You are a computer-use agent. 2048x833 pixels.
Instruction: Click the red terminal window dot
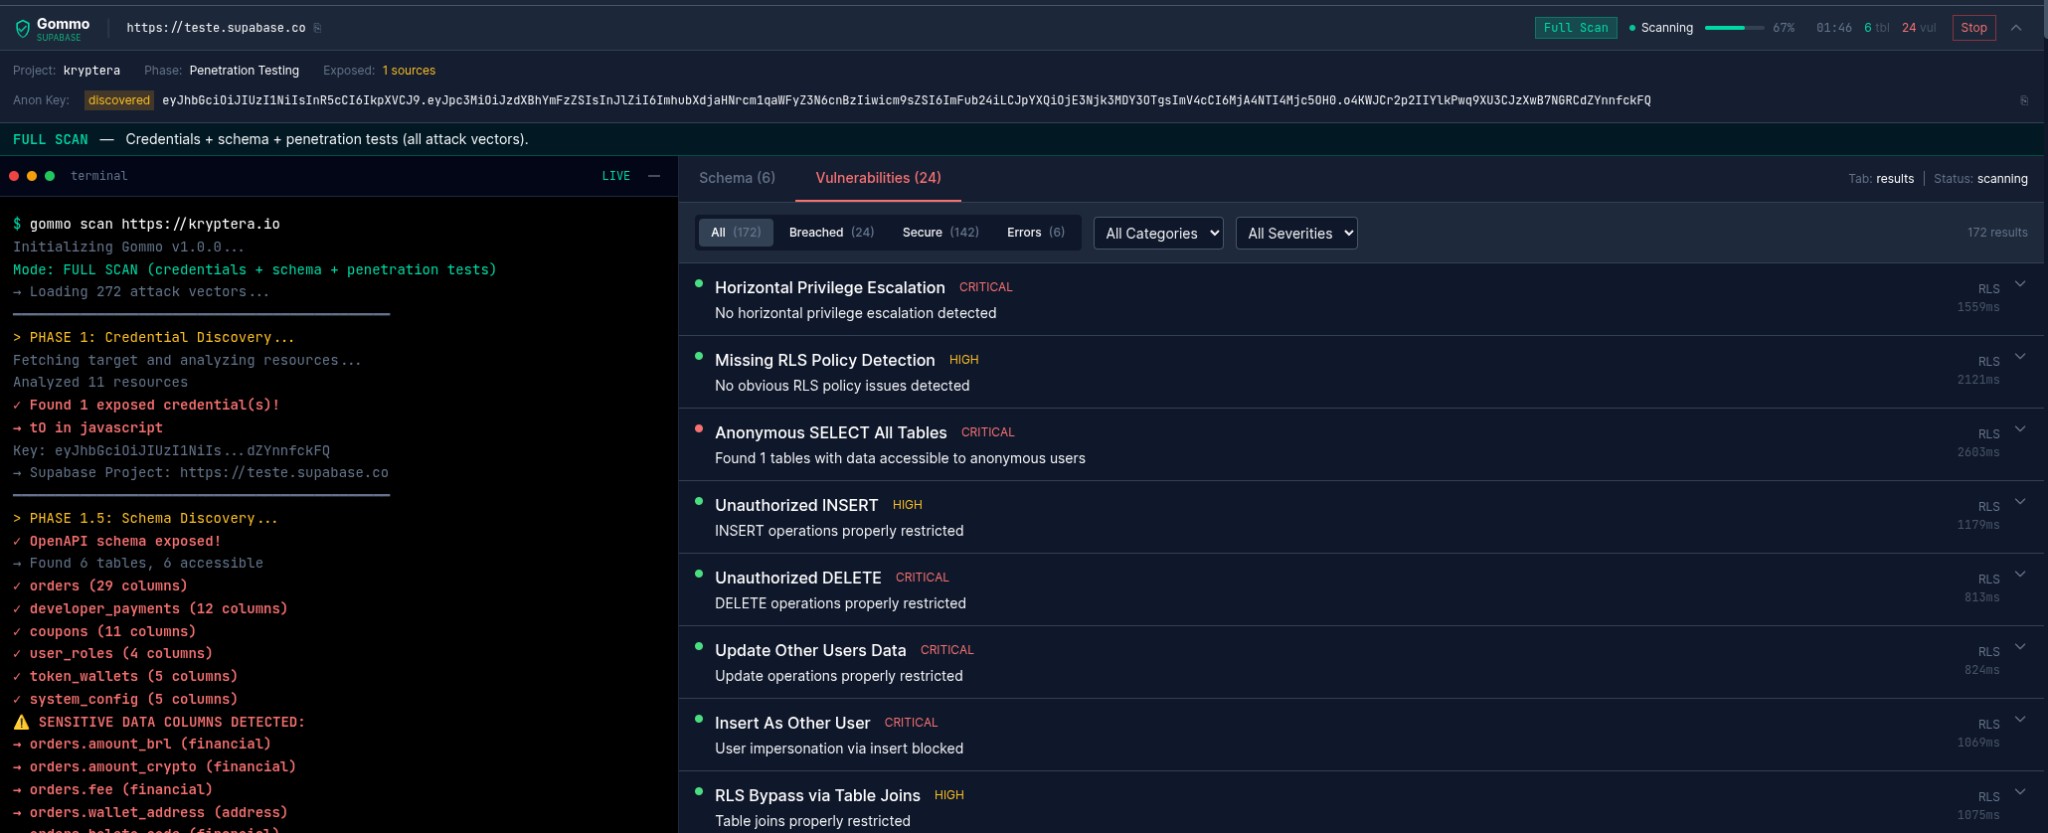14,176
